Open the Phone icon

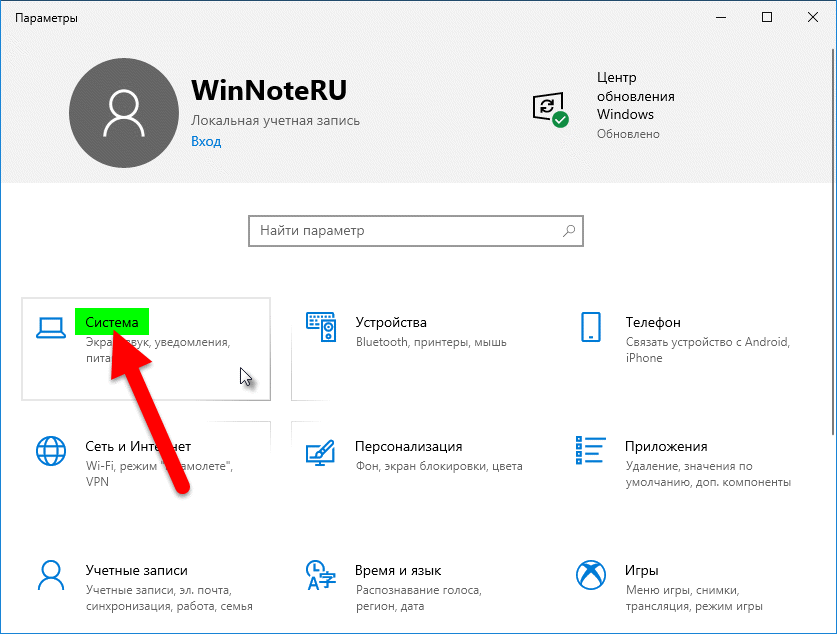[590, 327]
